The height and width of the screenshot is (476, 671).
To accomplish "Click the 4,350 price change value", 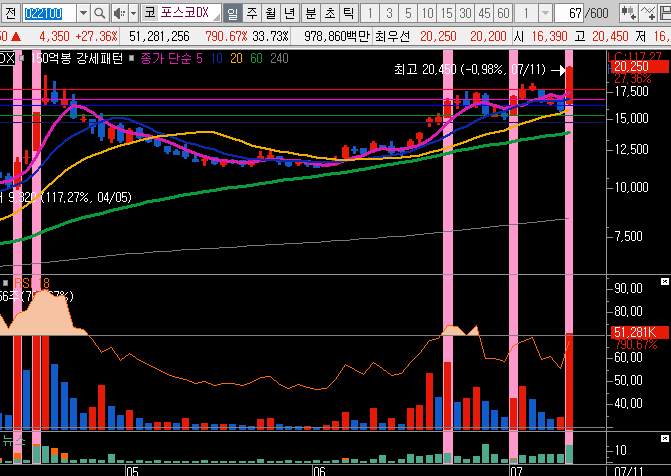I will coord(54,37).
